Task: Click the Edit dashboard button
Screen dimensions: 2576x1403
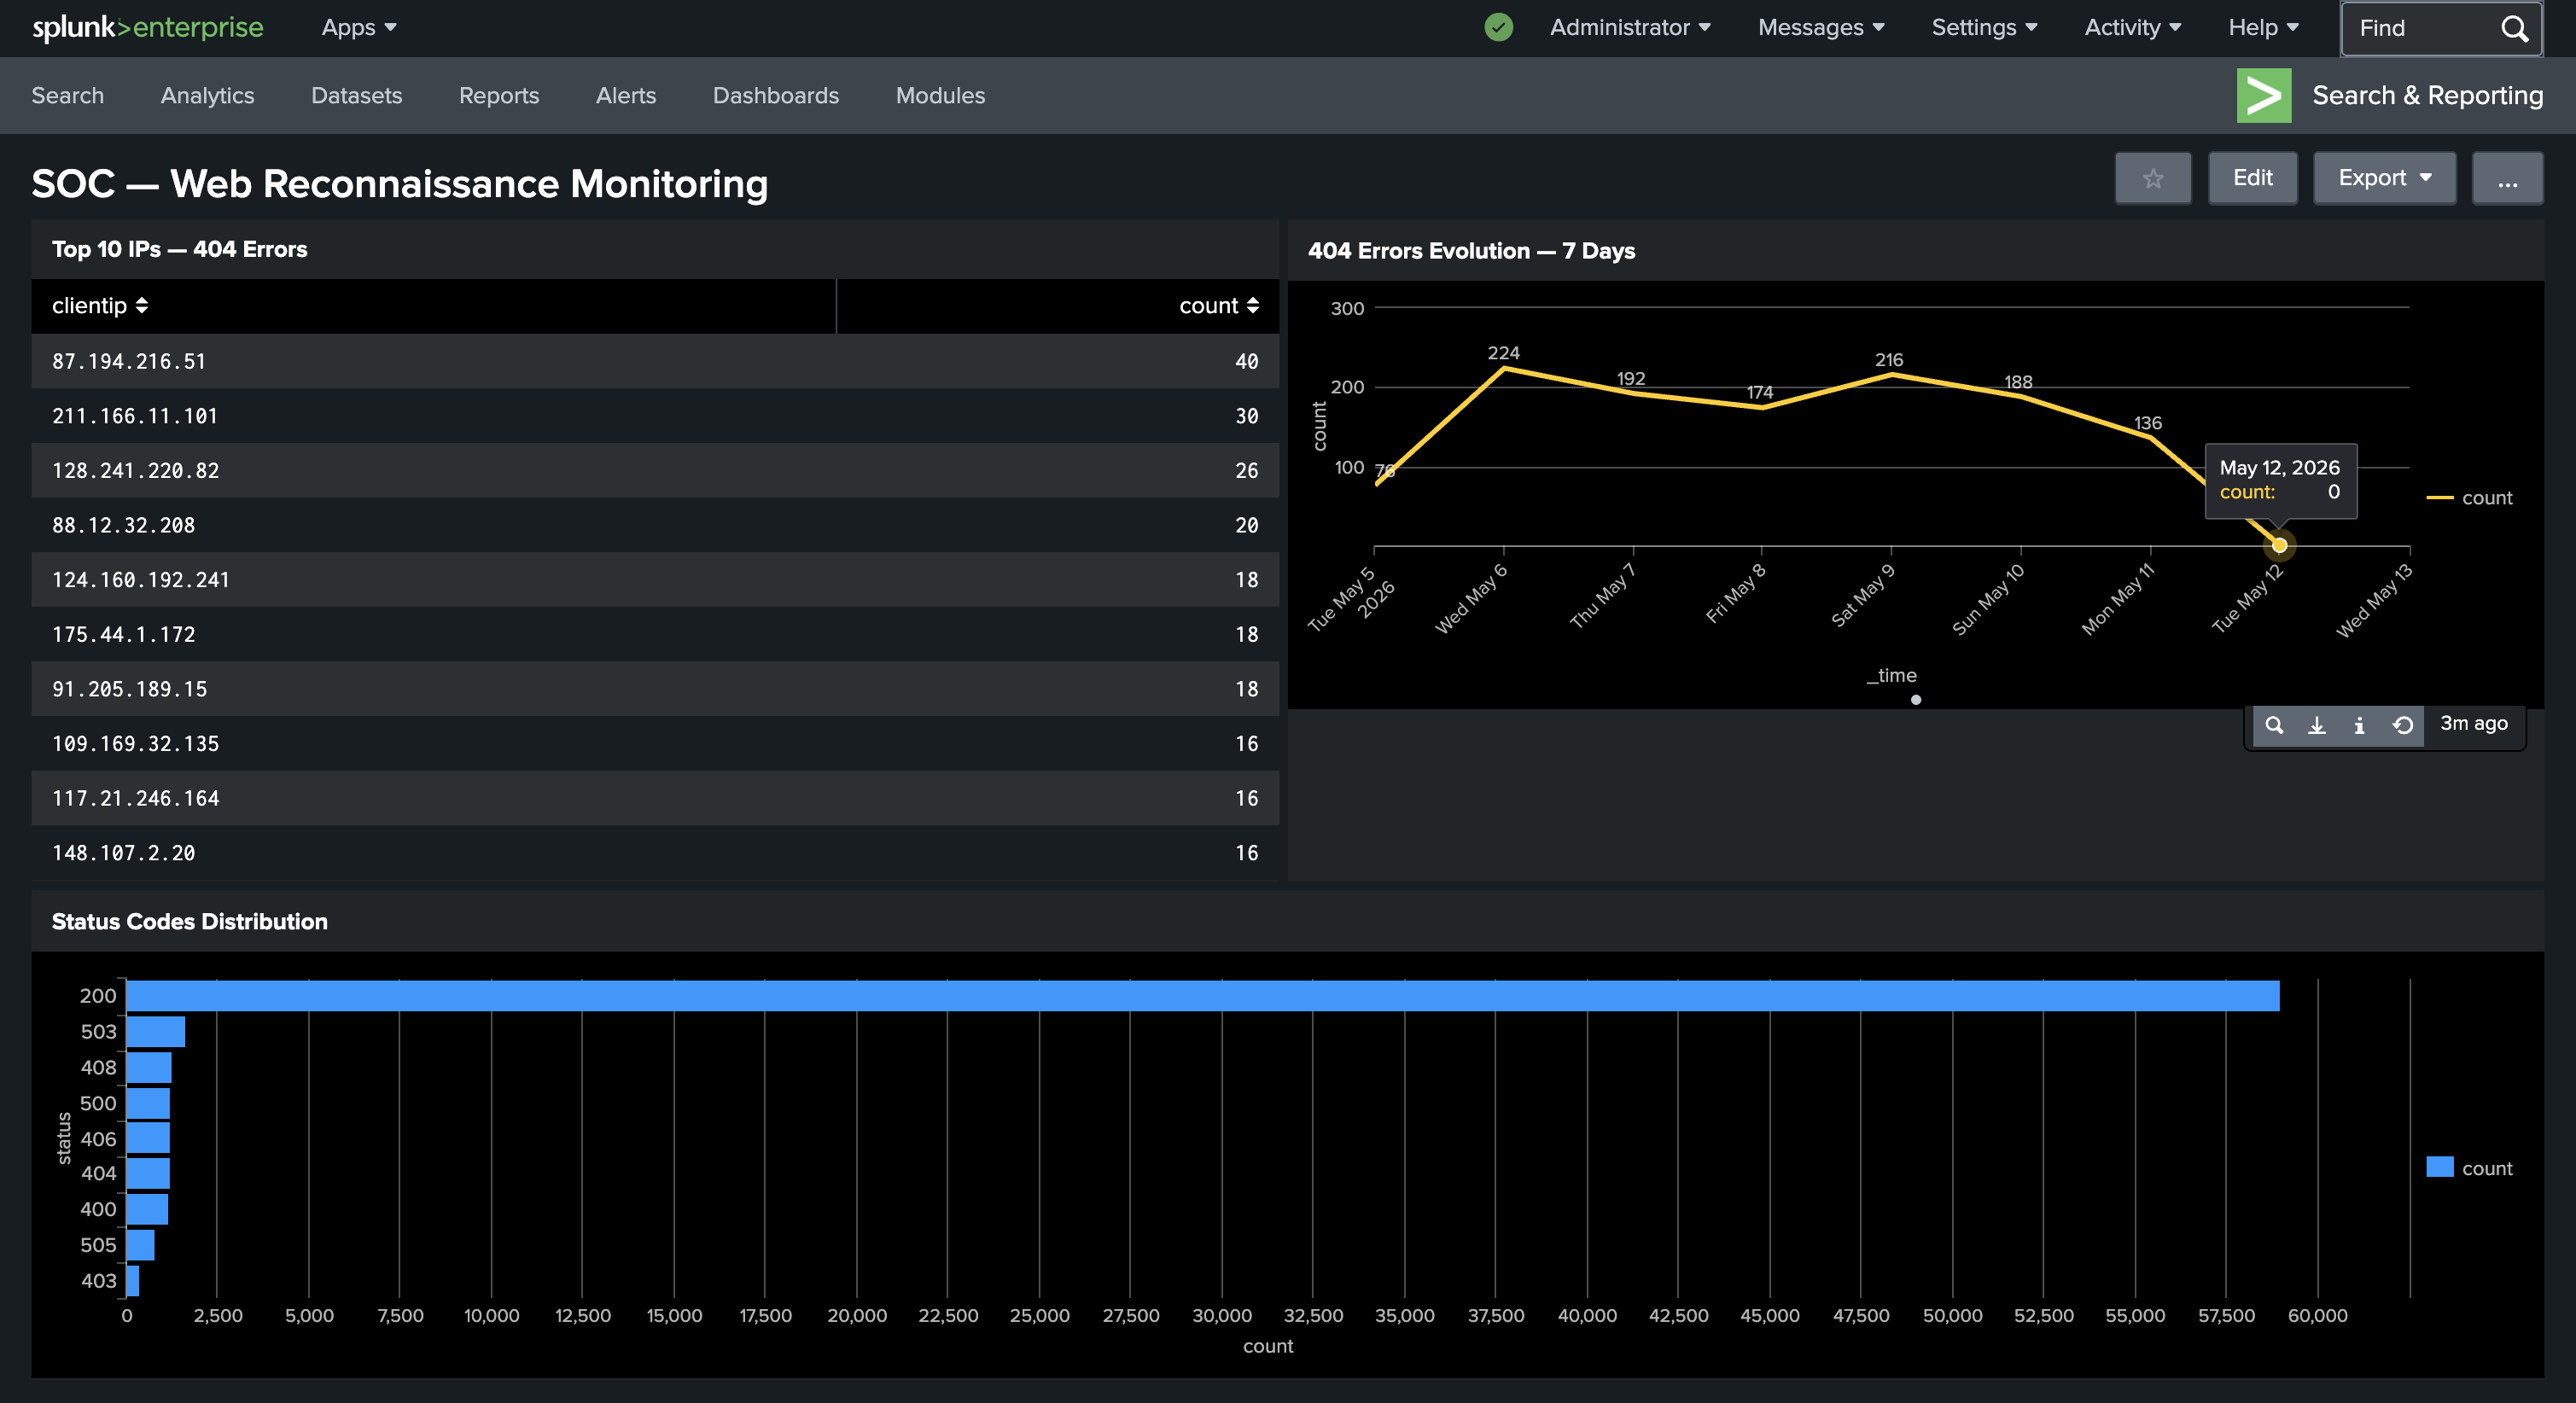Action: pyautogui.click(x=2252, y=178)
